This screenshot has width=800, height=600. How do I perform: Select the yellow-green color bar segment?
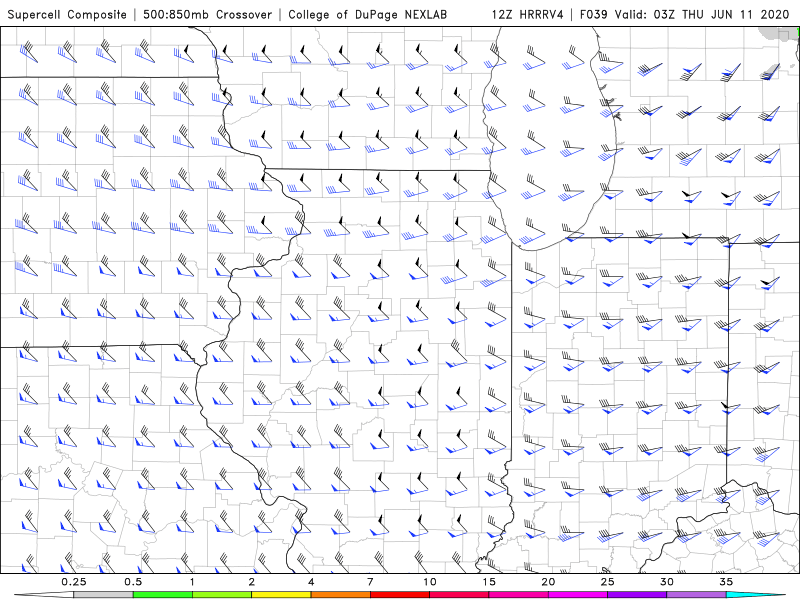coord(222,595)
